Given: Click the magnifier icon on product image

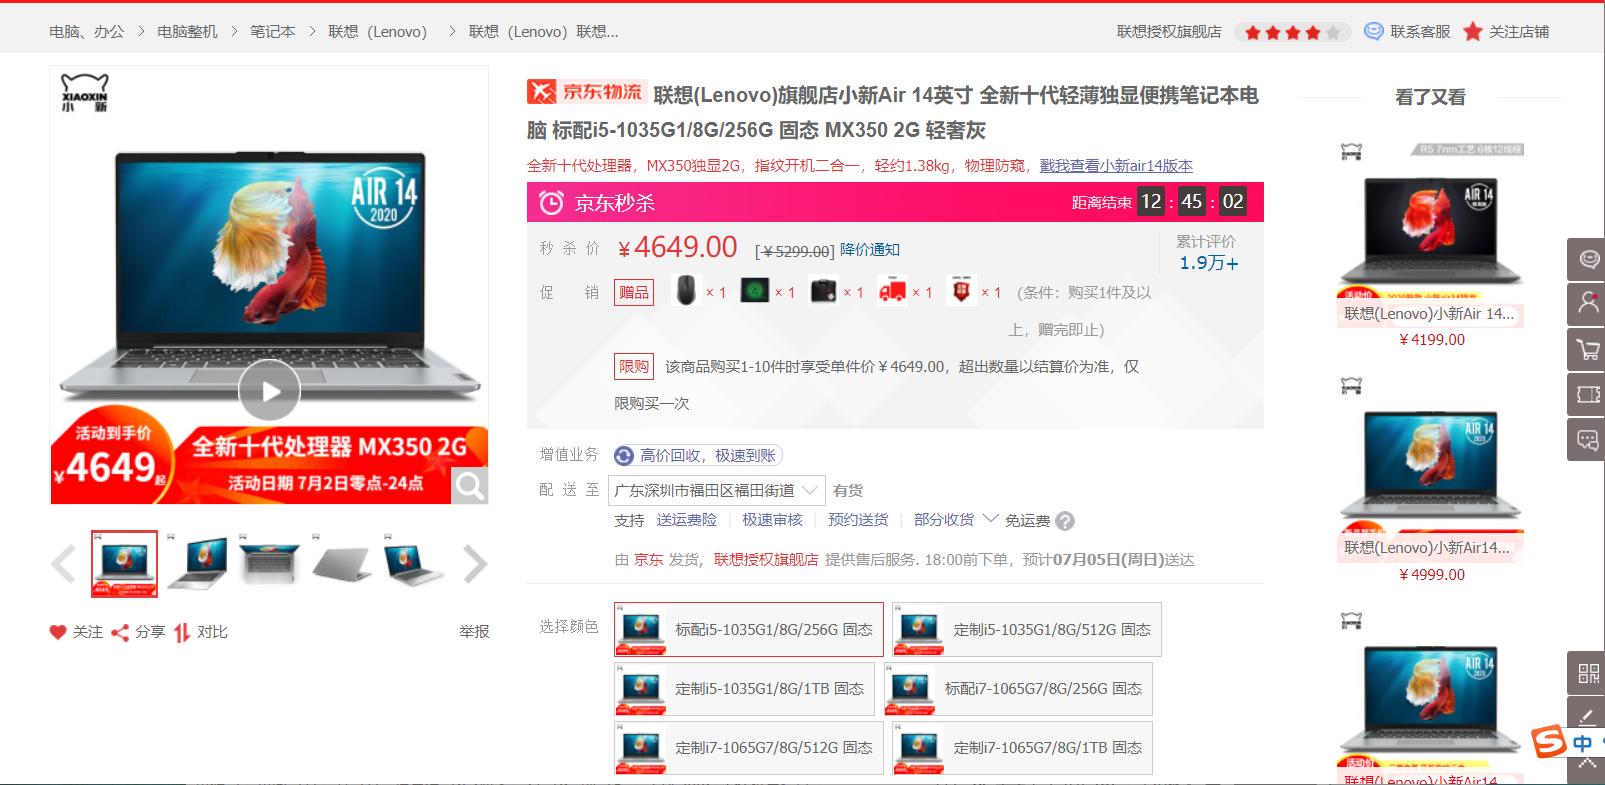Looking at the screenshot, I should (x=469, y=486).
